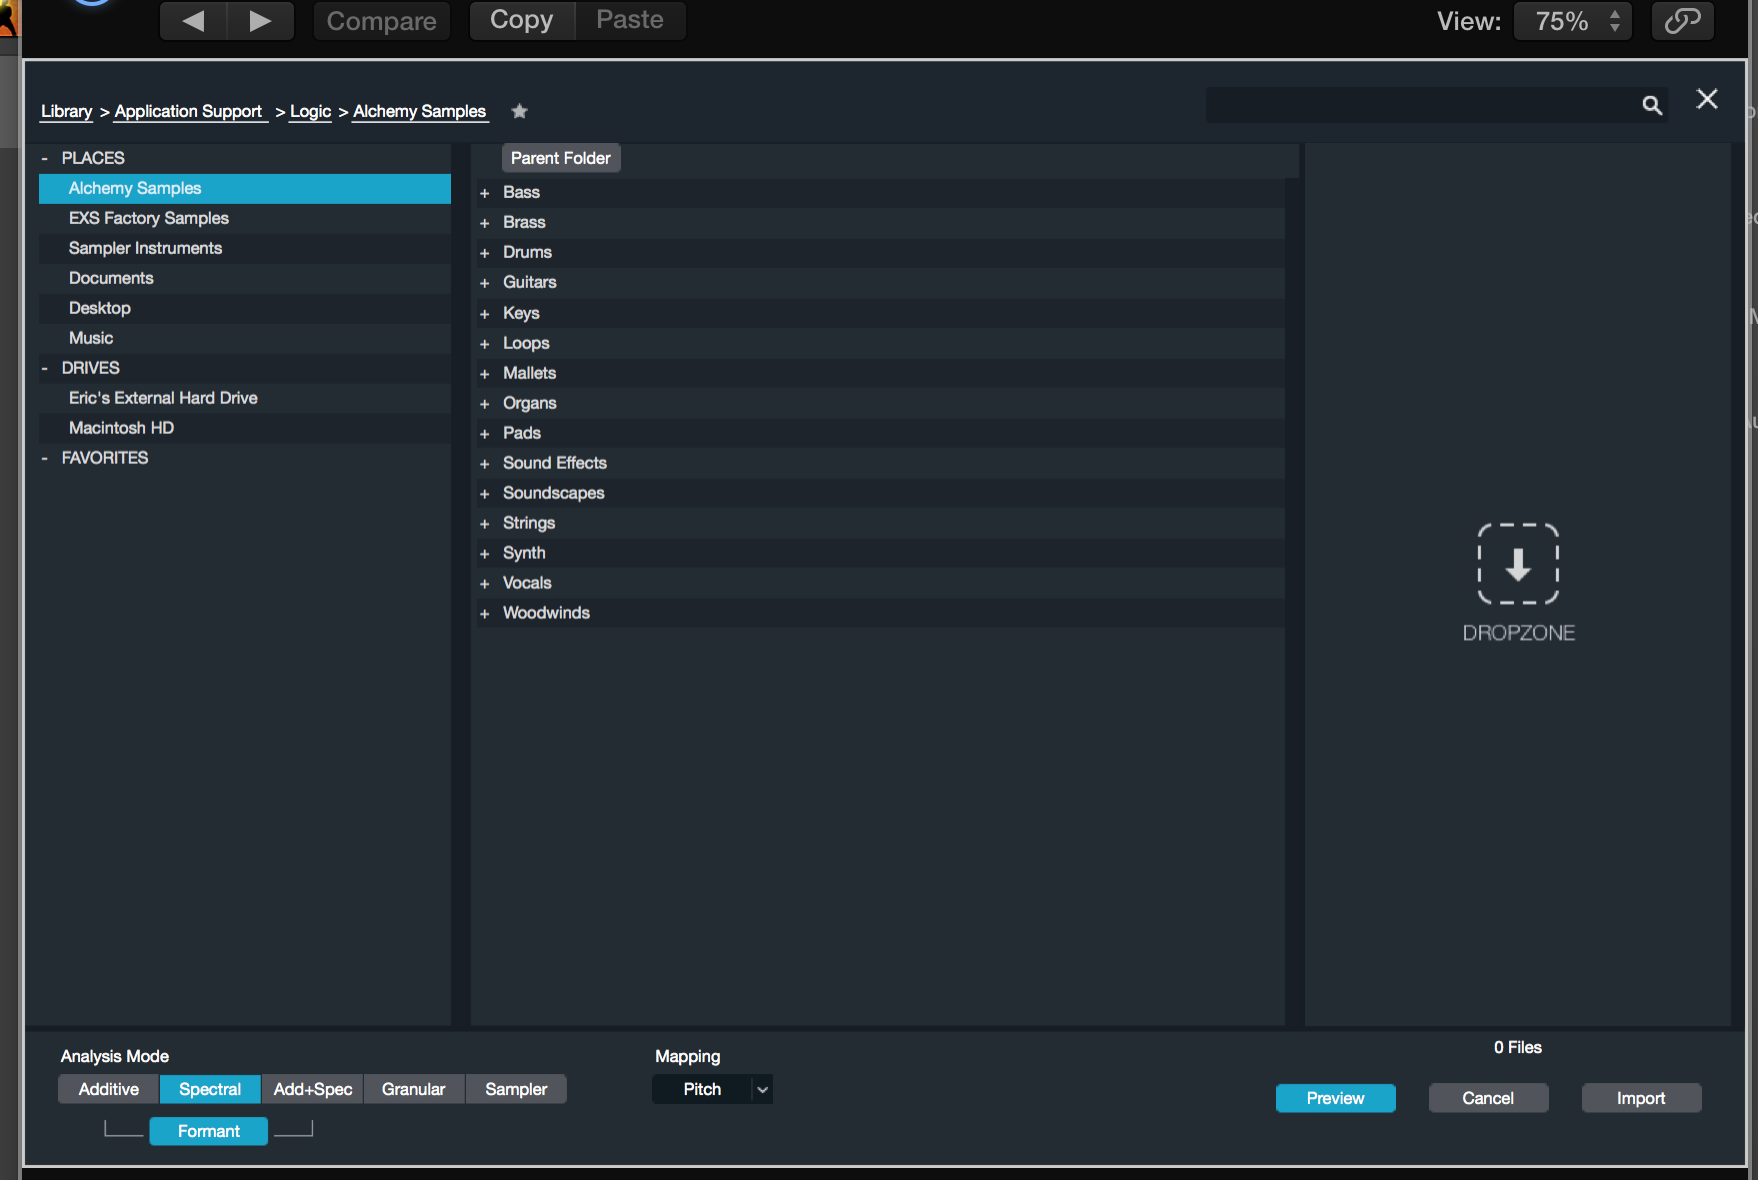Click Logic in breadcrumb path
This screenshot has height=1180, width=1758.
310,111
